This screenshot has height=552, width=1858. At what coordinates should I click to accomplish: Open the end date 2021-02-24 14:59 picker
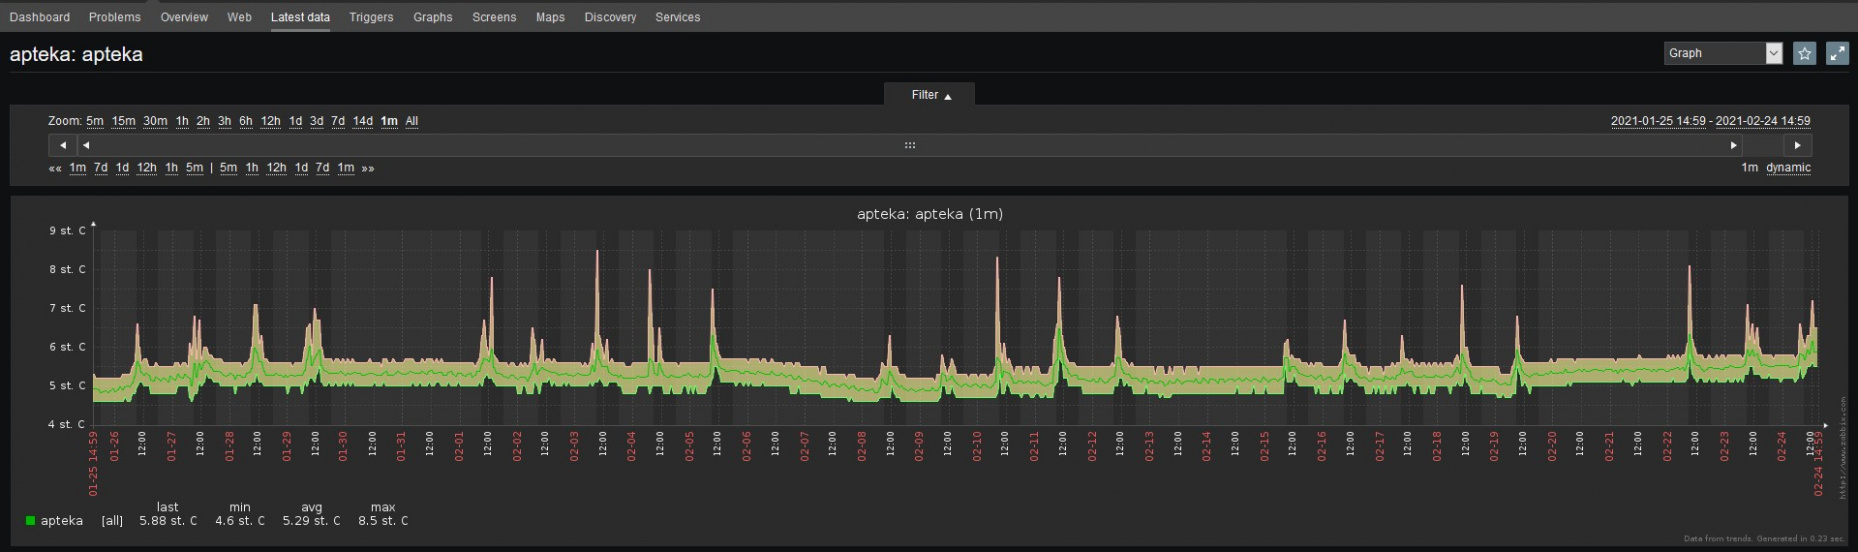click(x=1762, y=121)
